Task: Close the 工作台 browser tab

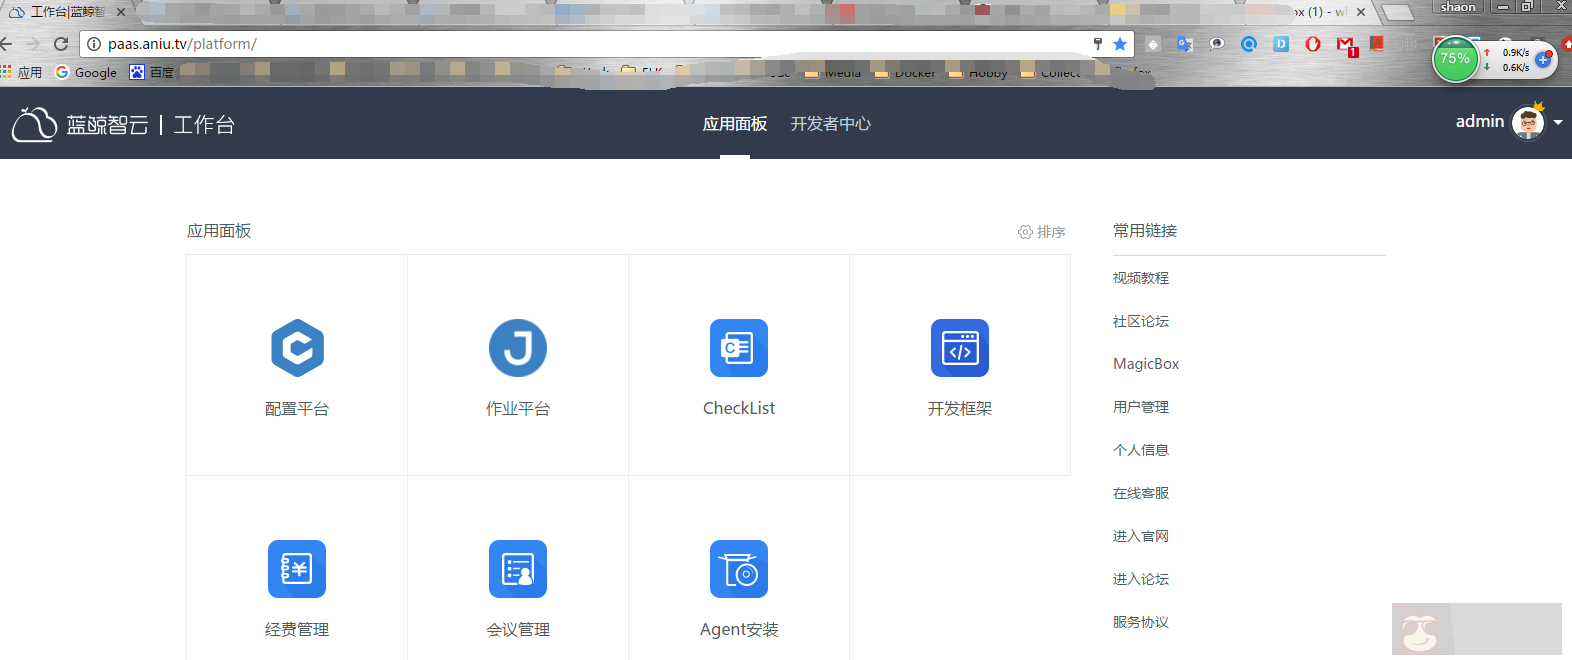Action: (121, 12)
